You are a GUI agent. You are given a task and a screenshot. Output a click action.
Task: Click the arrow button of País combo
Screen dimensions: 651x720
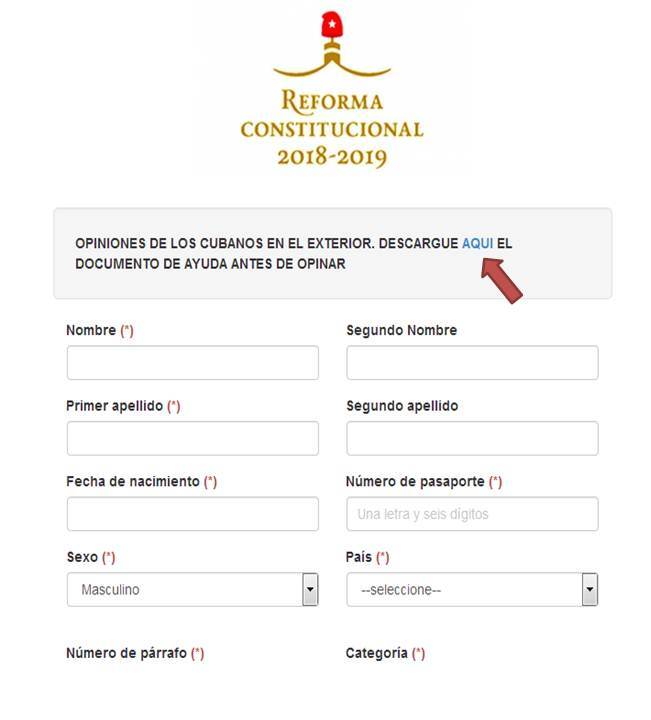pos(590,590)
